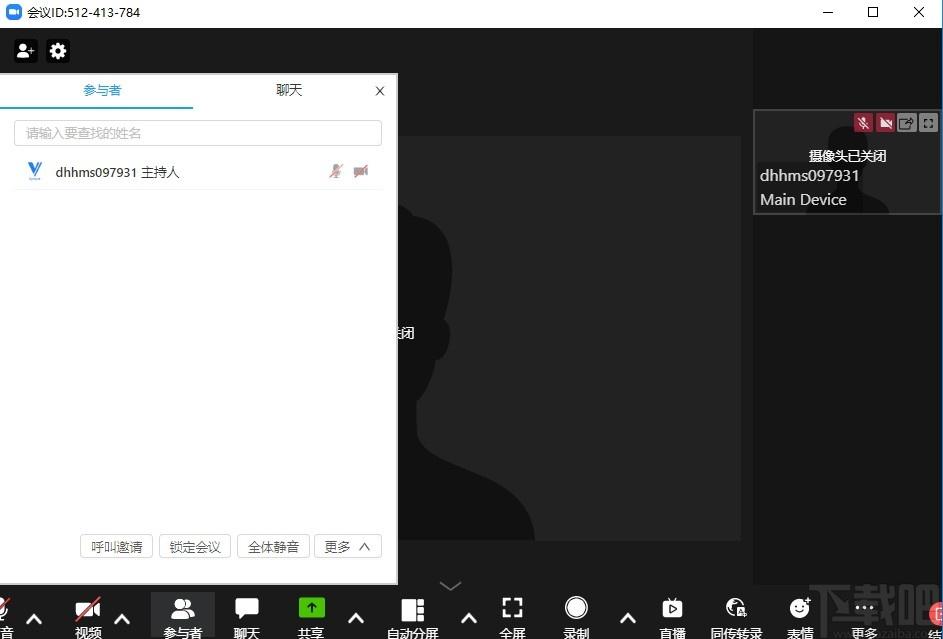Close the participants panel with the X
Viewport: 943px width, 639px height.
[x=379, y=91]
